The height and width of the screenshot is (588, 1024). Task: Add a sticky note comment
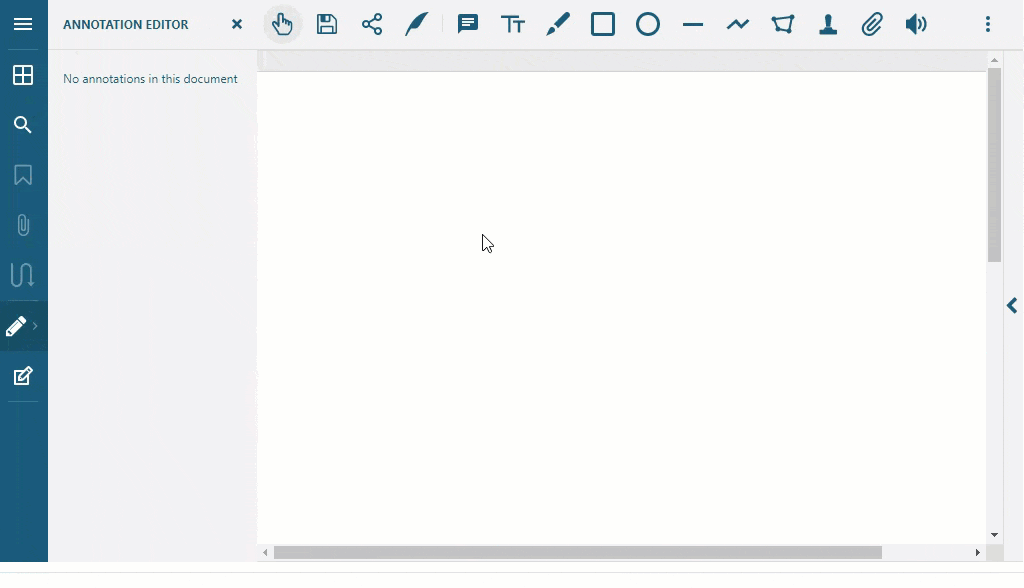point(468,24)
